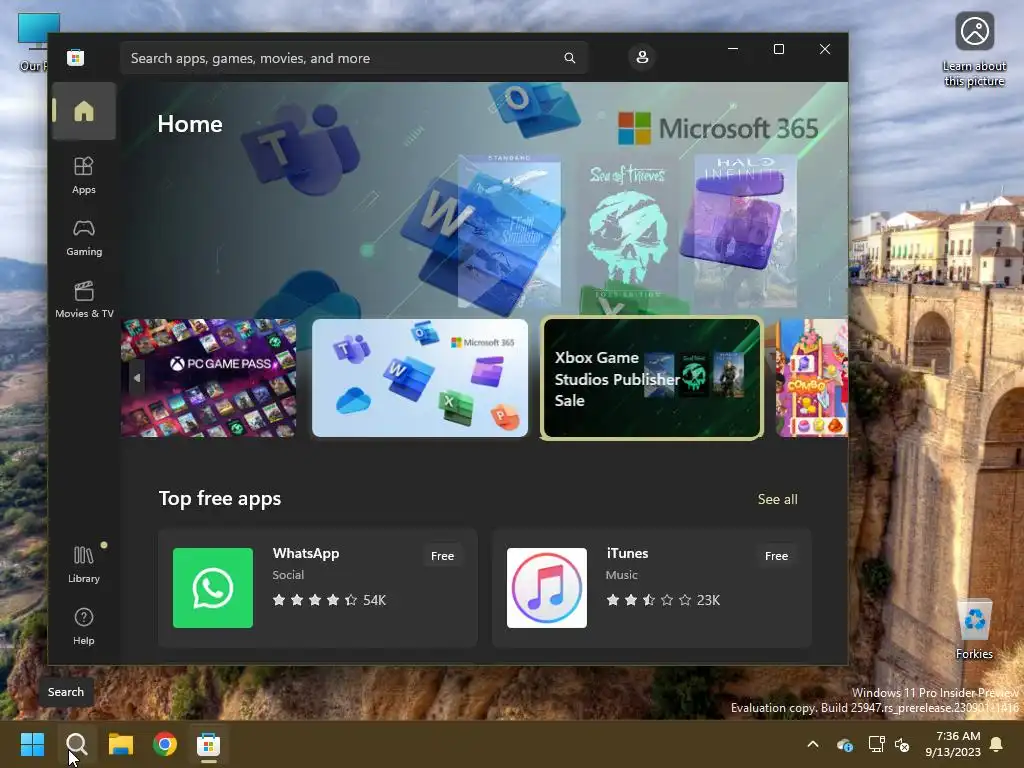The width and height of the screenshot is (1024, 768).
Task: Open the Library page
Action: [x=84, y=564]
